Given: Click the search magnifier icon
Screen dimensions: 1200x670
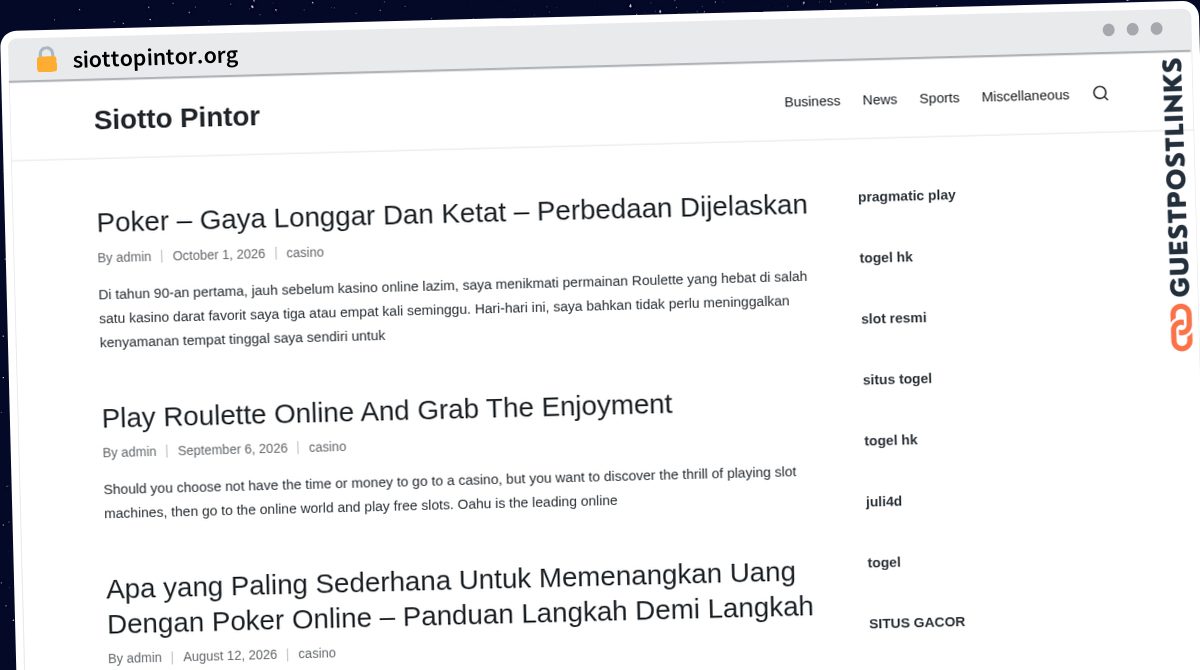Looking at the screenshot, I should [1100, 93].
